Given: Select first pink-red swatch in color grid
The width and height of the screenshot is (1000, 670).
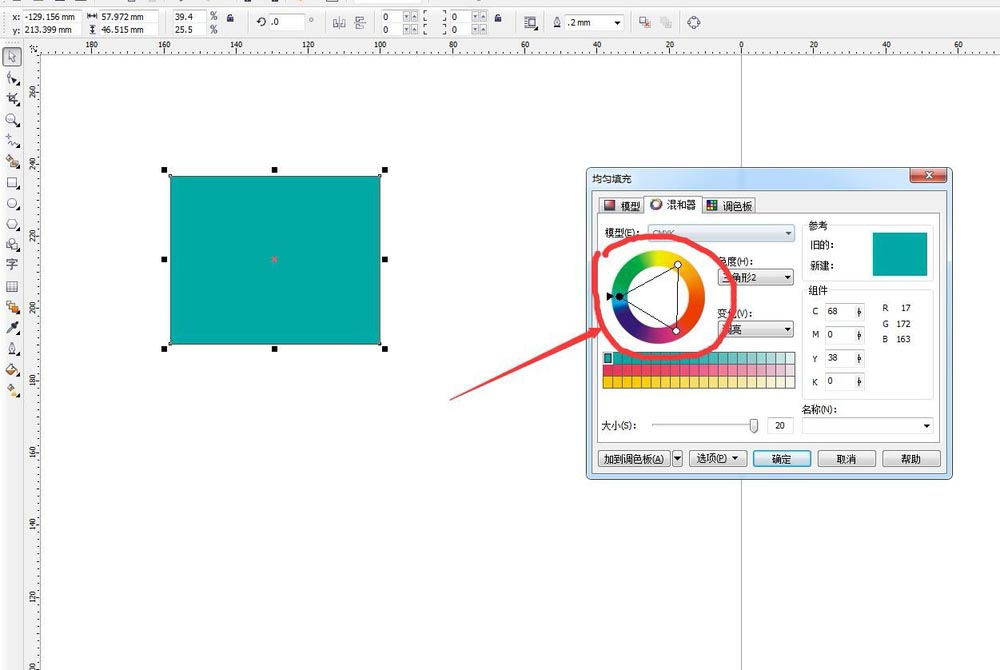Looking at the screenshot, I should 608,370.
